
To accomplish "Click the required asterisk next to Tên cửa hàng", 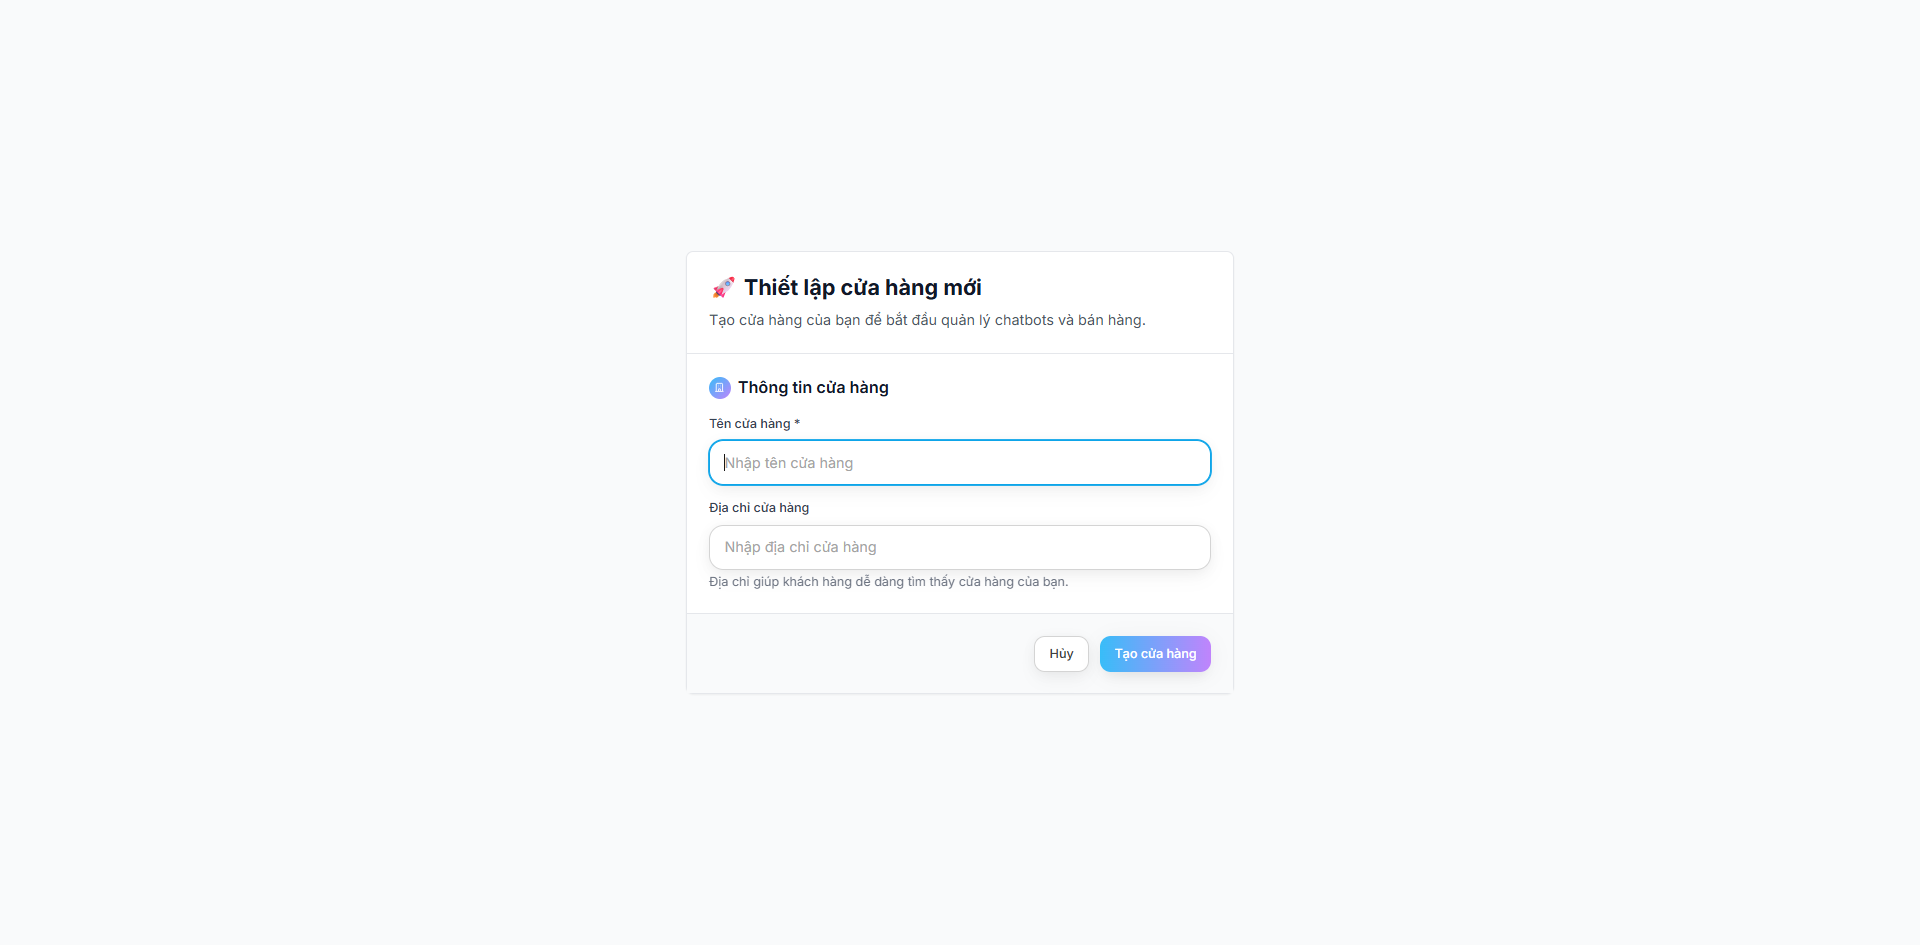I will click(797, 424).
